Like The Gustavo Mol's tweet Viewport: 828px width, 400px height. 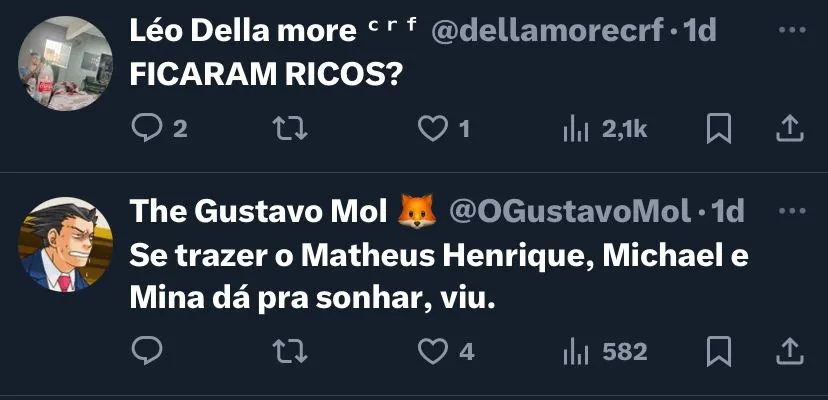point(431,351)
